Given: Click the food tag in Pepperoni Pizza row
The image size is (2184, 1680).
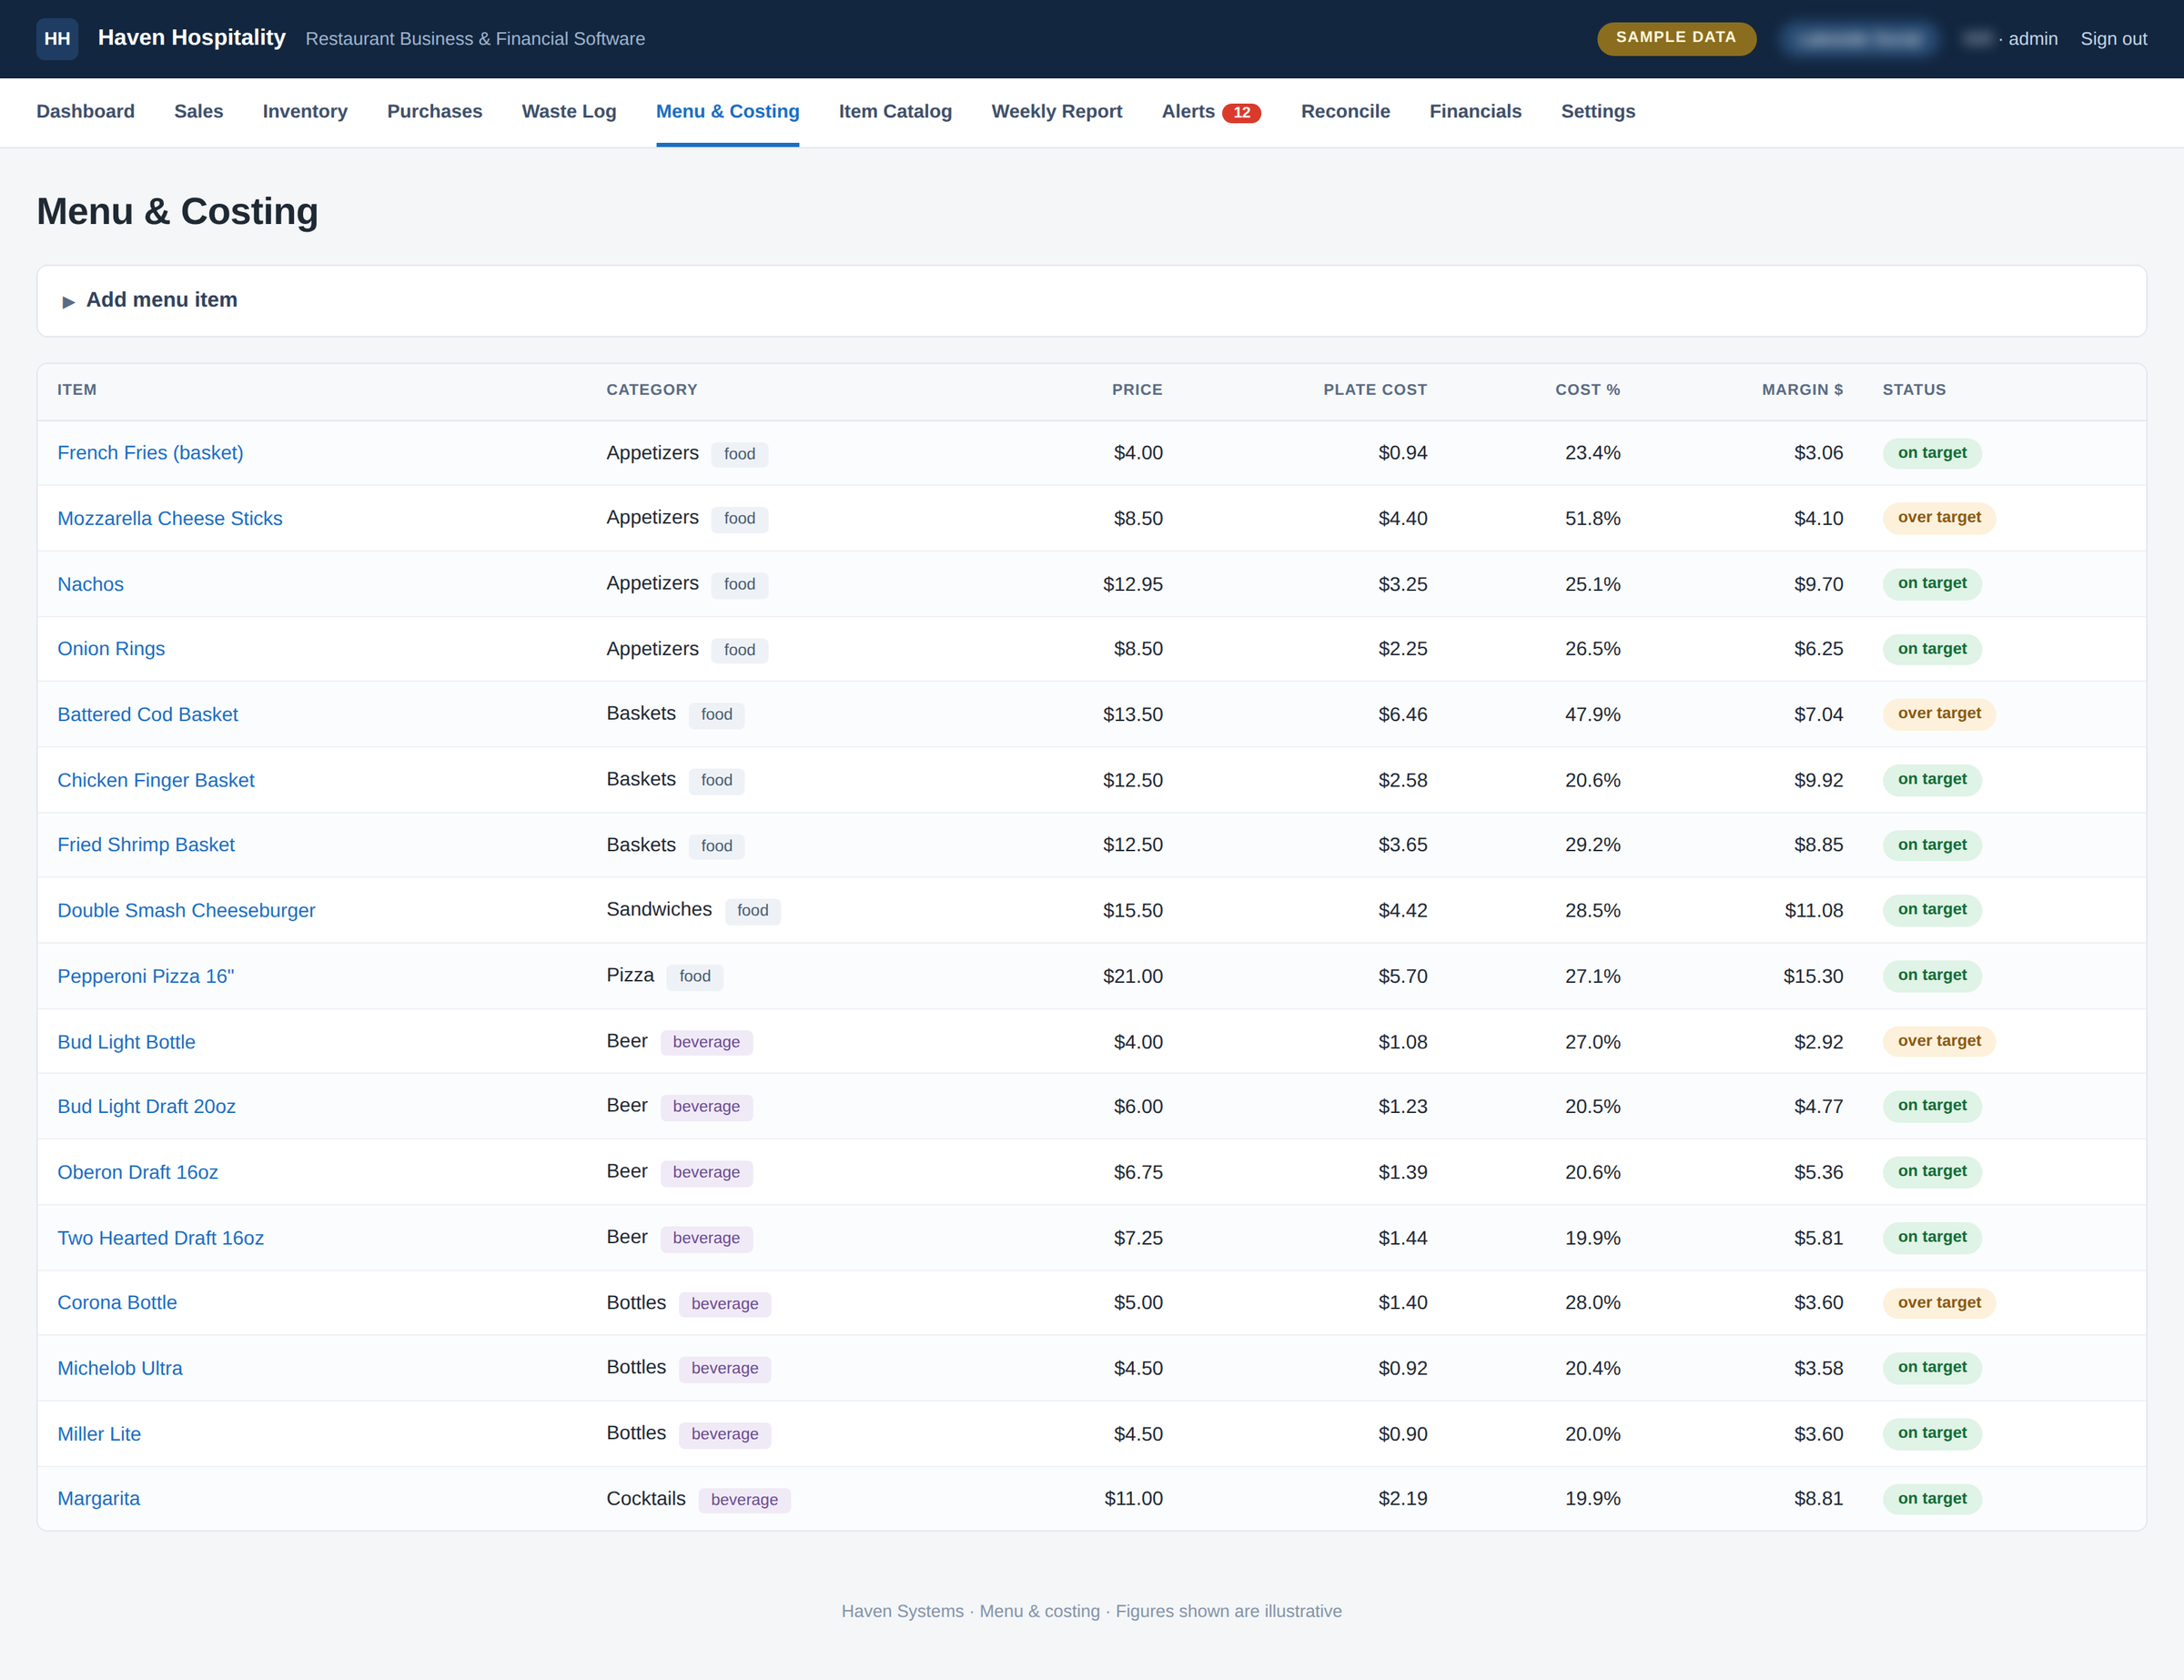Looking at the screenshot, I should coord(695,977).
